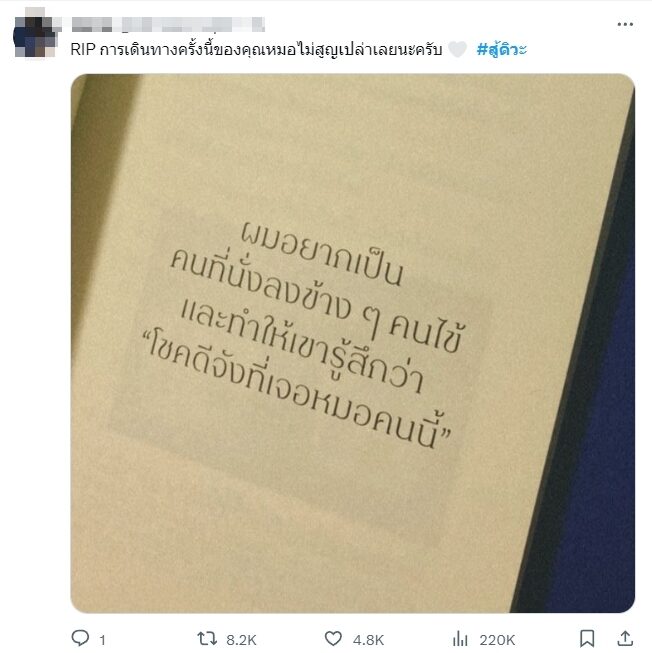
Task: Open the #สู้ดิวะ hashtag link
Action: click(x=502, y=50)
